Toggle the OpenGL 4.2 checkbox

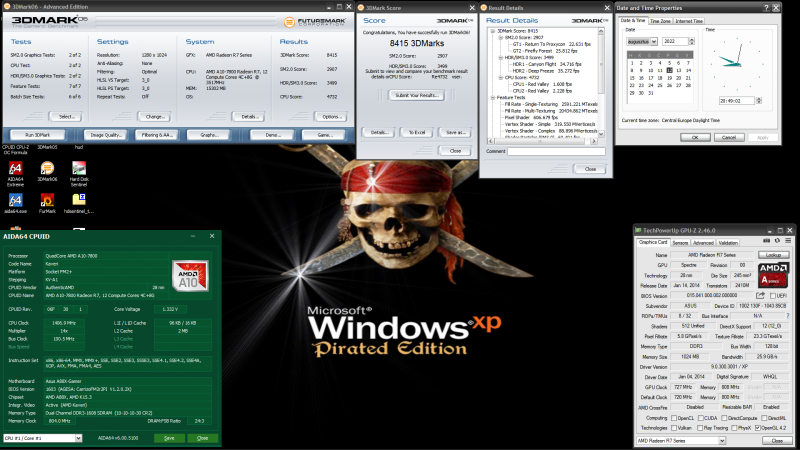click(758, 428)
